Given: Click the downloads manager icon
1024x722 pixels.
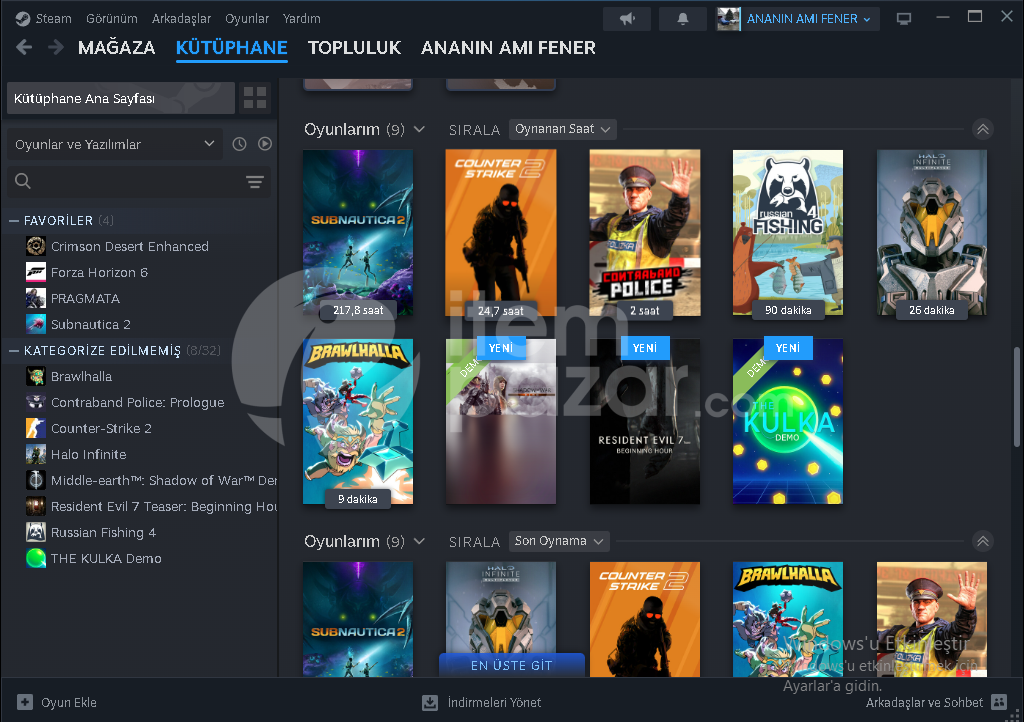Looking at the screenshot, I should 430,702.
